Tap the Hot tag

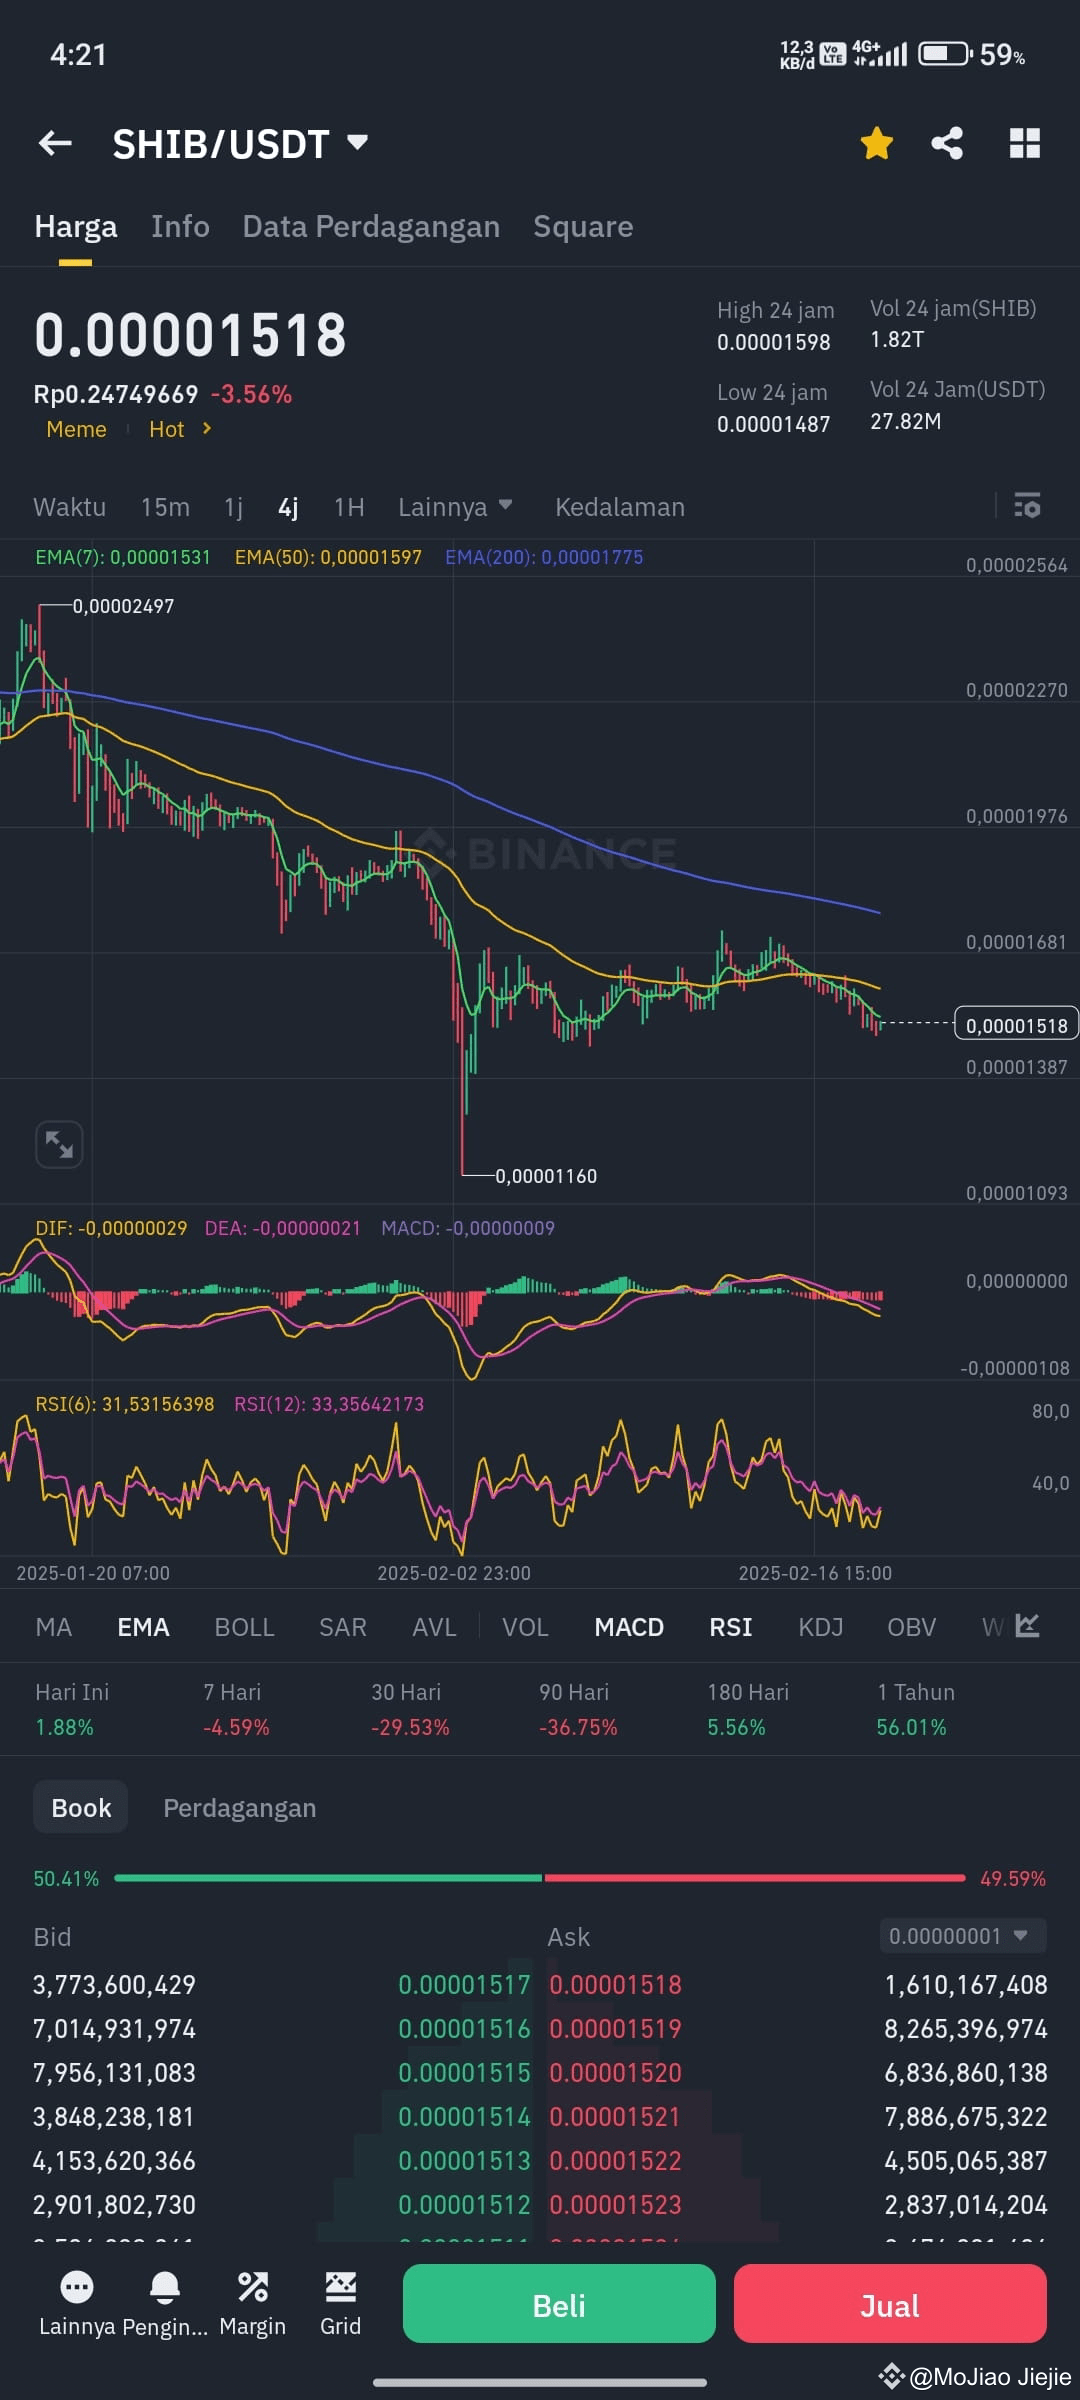(x=167, y=429)
